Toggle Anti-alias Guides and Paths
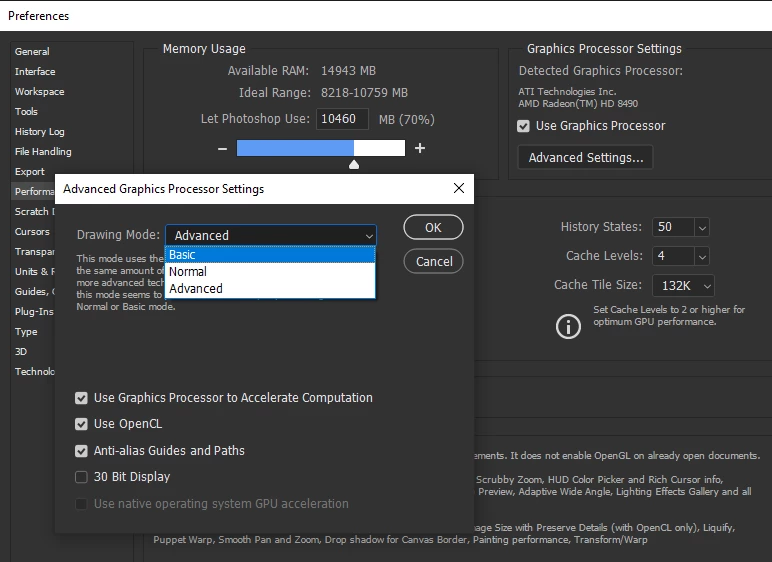The width and height of the screenshot is (772, 562). click(81, 451)
